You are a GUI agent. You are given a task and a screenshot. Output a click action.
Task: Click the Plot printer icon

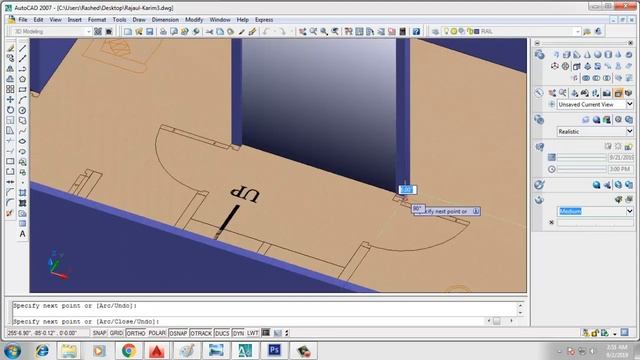point(163,31)
